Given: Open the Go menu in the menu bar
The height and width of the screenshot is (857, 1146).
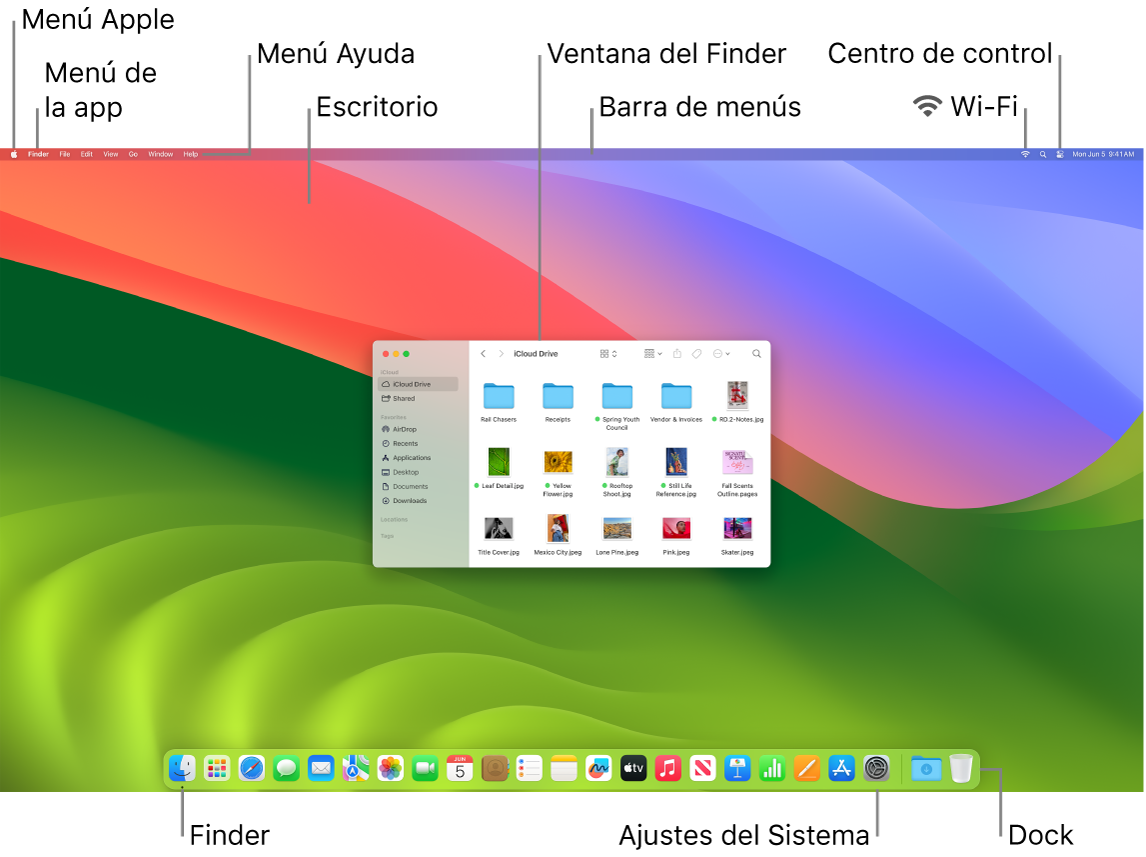Looking at the screenshot, I should (x=133, y=154).
